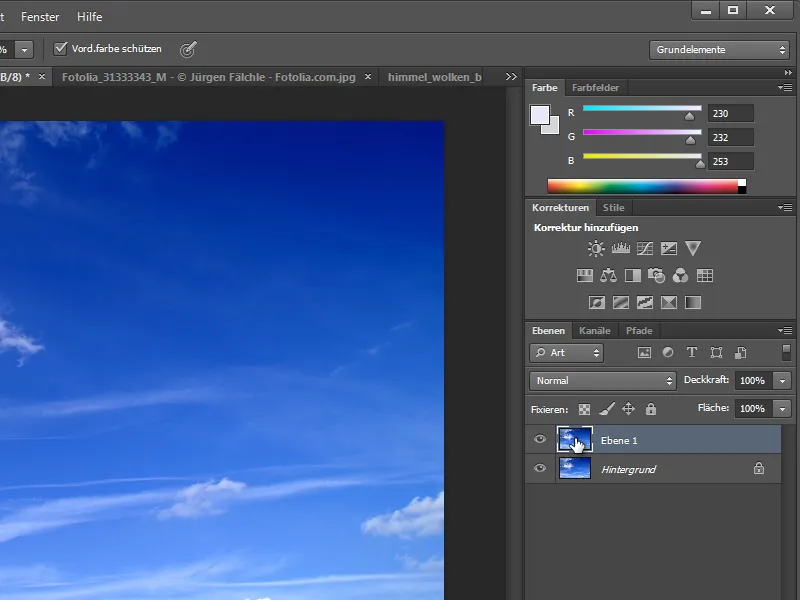Viewport: 800px width, 600px height.
Task: Click the tablet pressure icon in options bar
Action: (188, 49)
